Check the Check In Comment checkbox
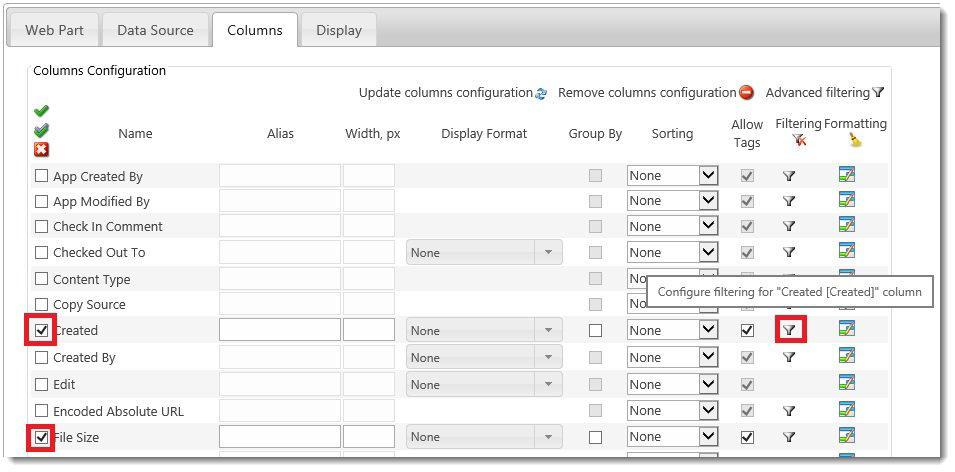Viewport: 955px width, 472px height. coord(41,227)
